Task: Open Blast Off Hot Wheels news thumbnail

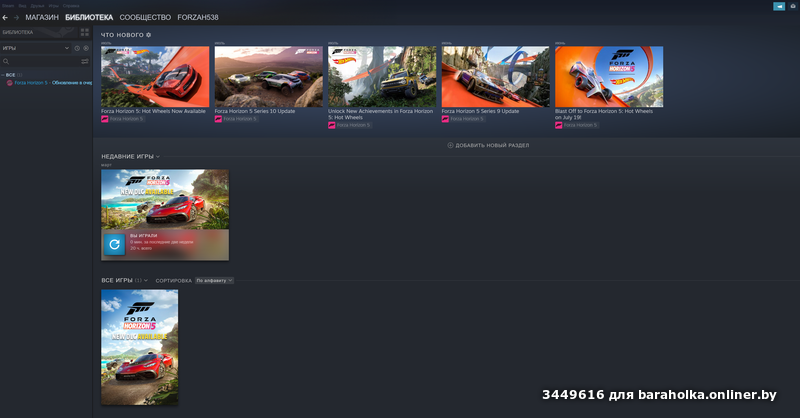Action: 609,77
